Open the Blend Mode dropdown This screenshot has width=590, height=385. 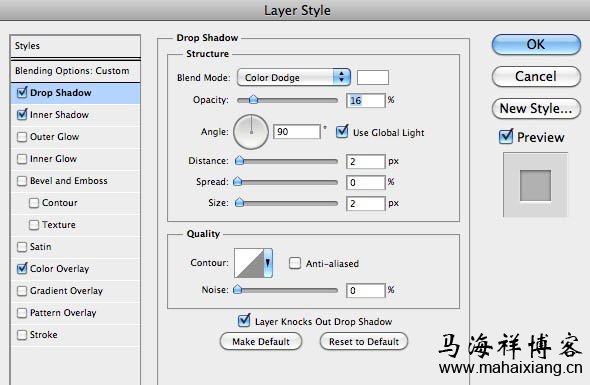294,78
